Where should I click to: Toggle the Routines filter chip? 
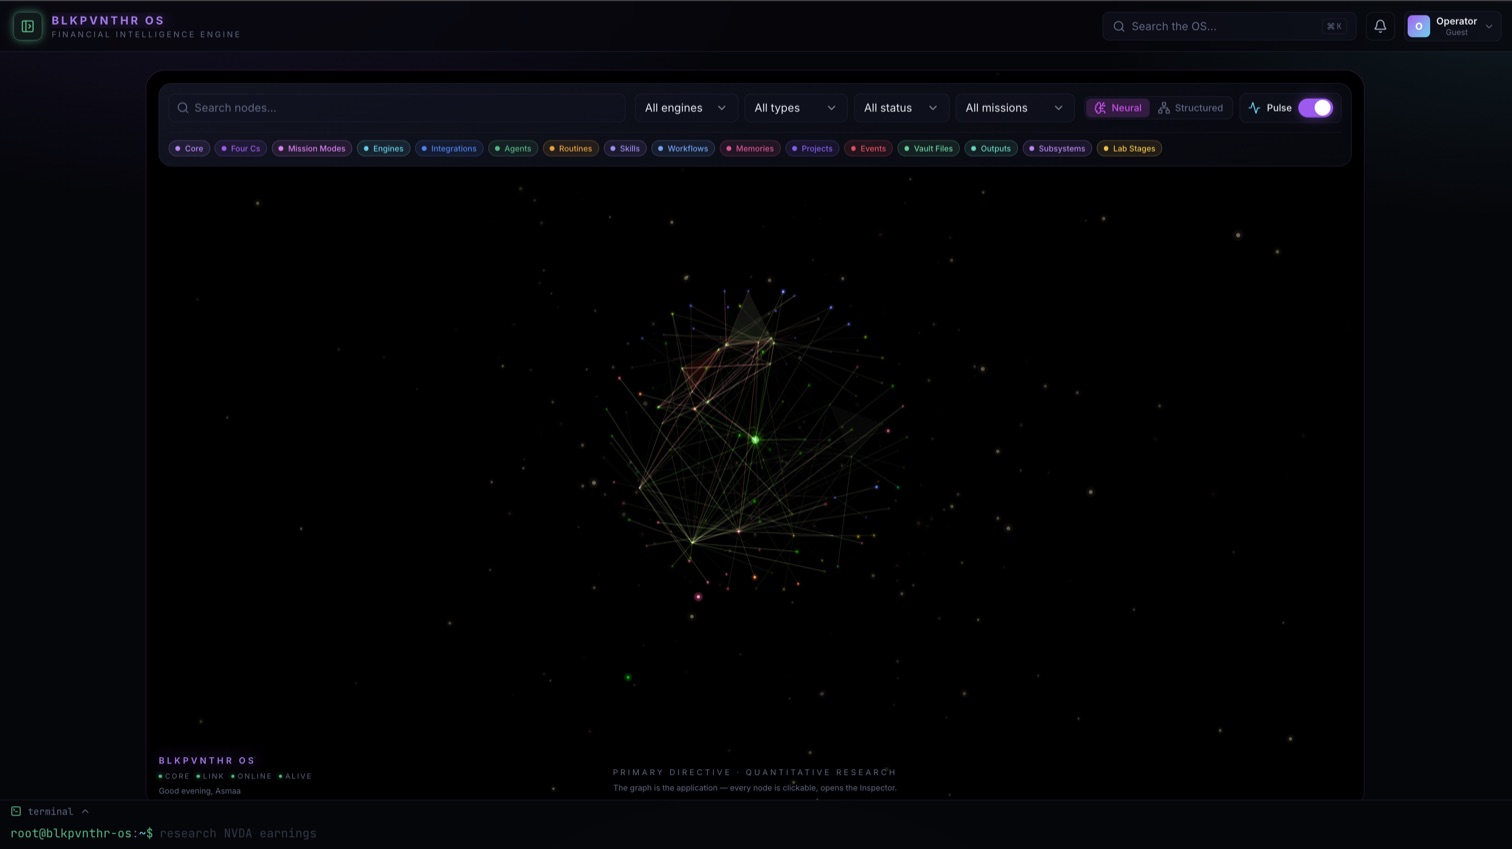[570, 148]
